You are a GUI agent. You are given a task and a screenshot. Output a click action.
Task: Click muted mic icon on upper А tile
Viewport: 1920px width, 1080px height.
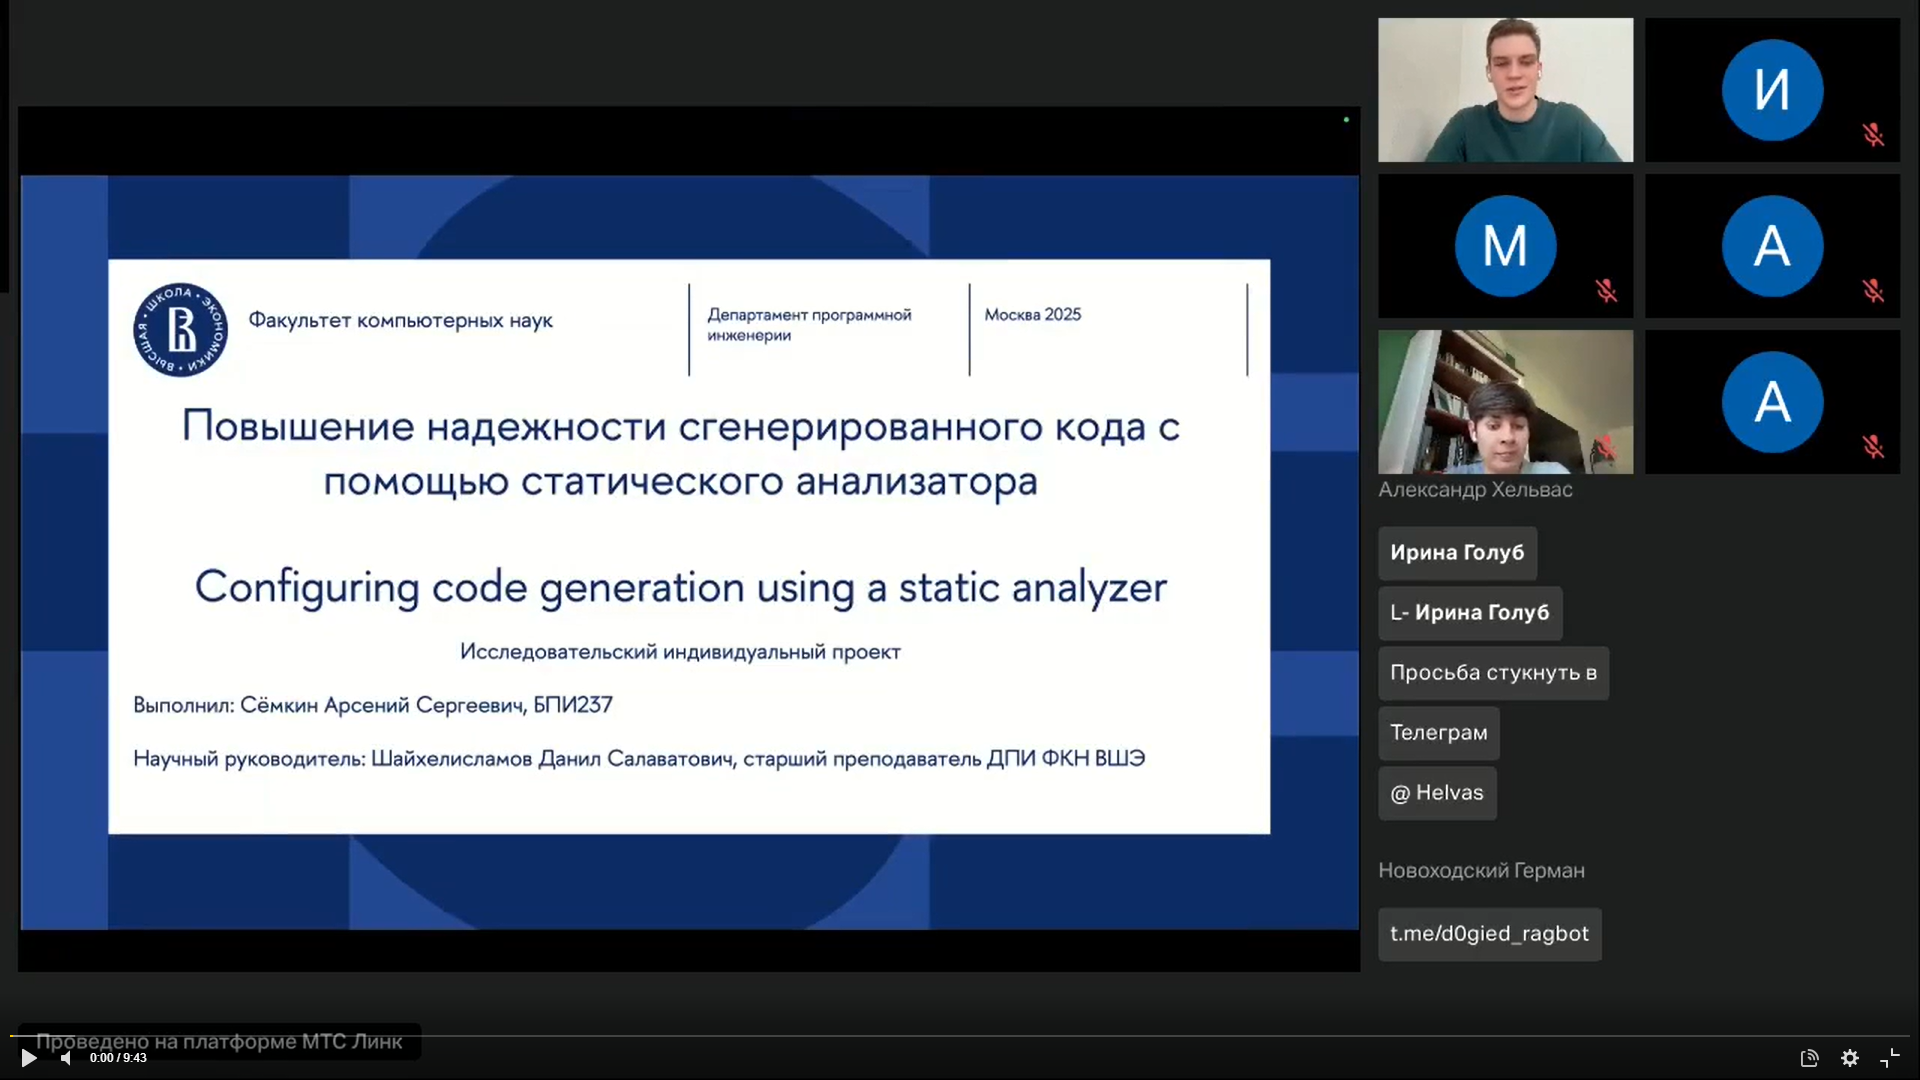(1873, 290)
